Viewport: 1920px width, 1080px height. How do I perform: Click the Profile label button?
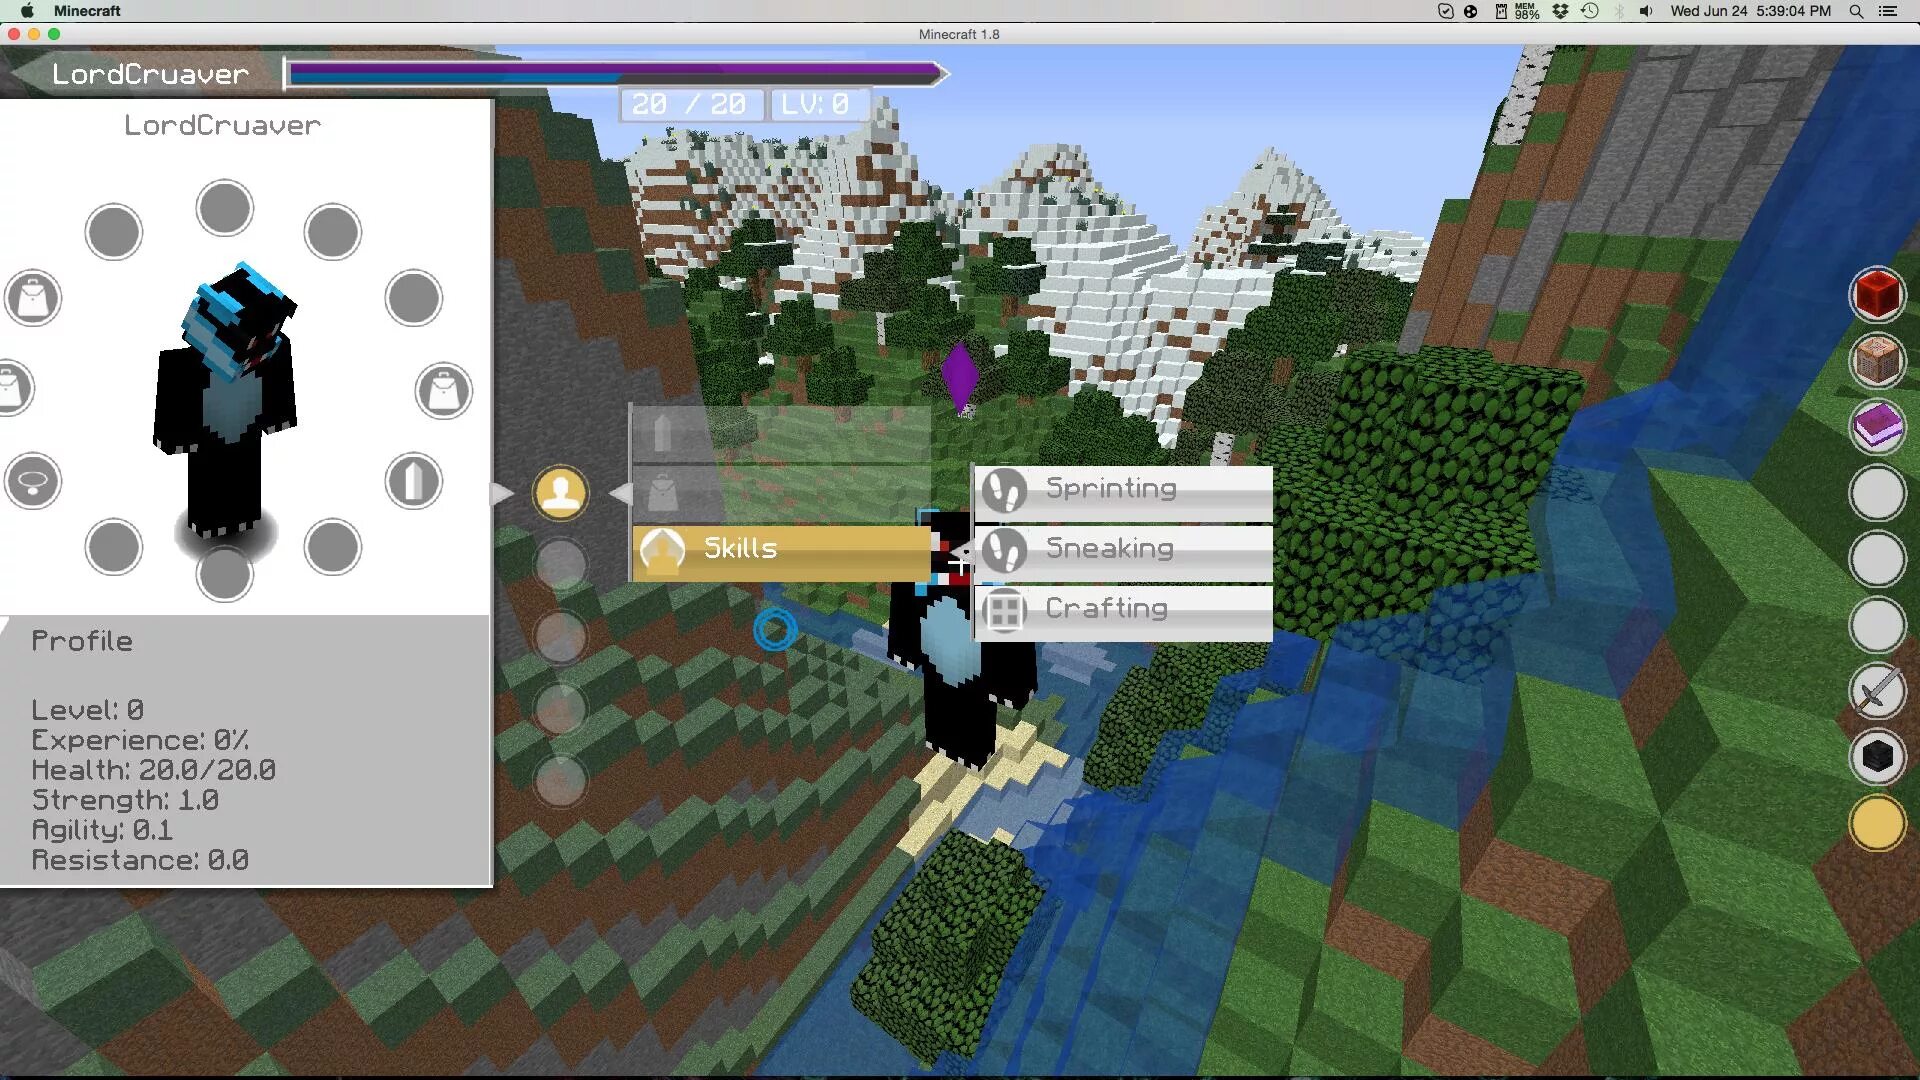(x=80, y=640)
